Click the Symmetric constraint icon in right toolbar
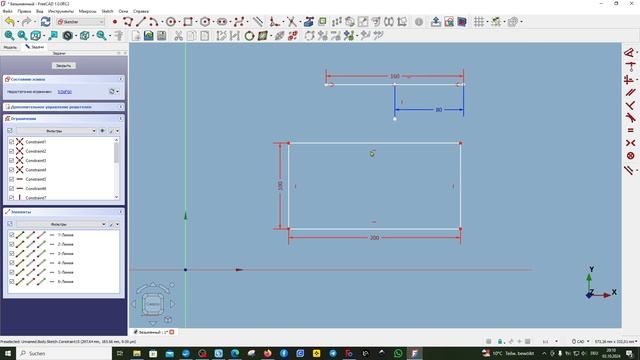The image size is (640, 360). 630,143
